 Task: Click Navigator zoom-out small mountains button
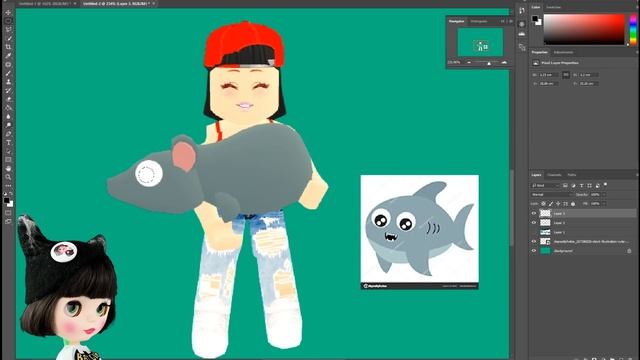(x=469, y=62)
